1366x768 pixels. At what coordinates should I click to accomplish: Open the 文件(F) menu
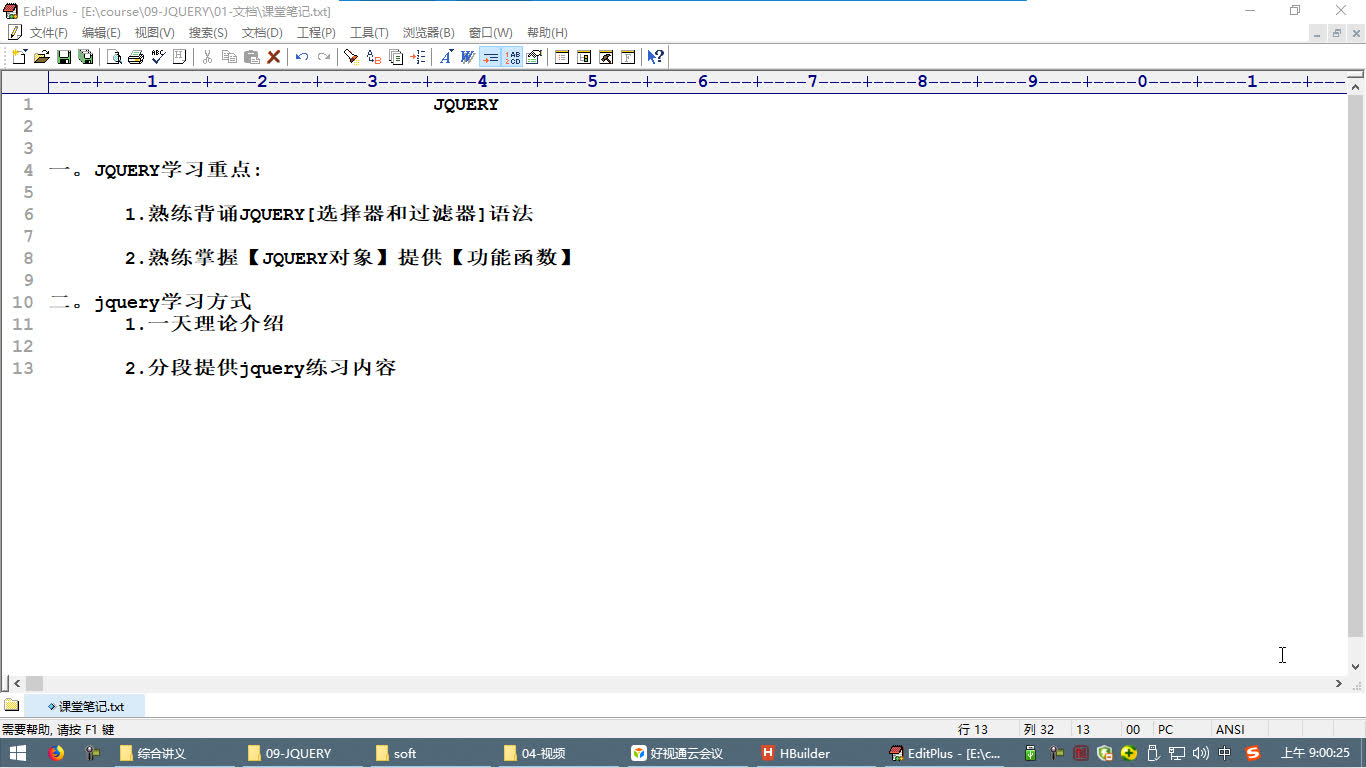coord(48,33)
